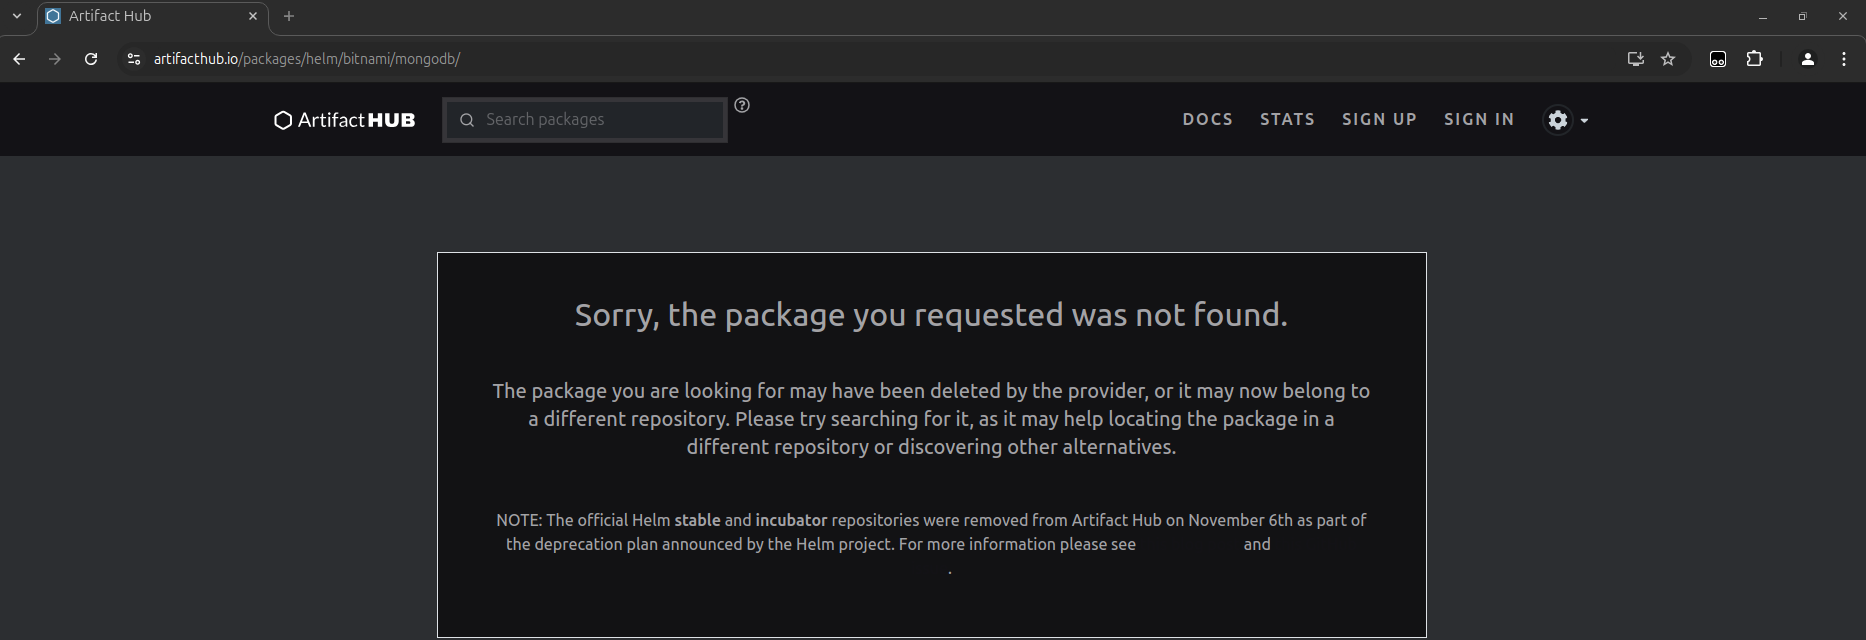Click the Artifact Hub logo
1866x640 pixels.
(344, 120)
